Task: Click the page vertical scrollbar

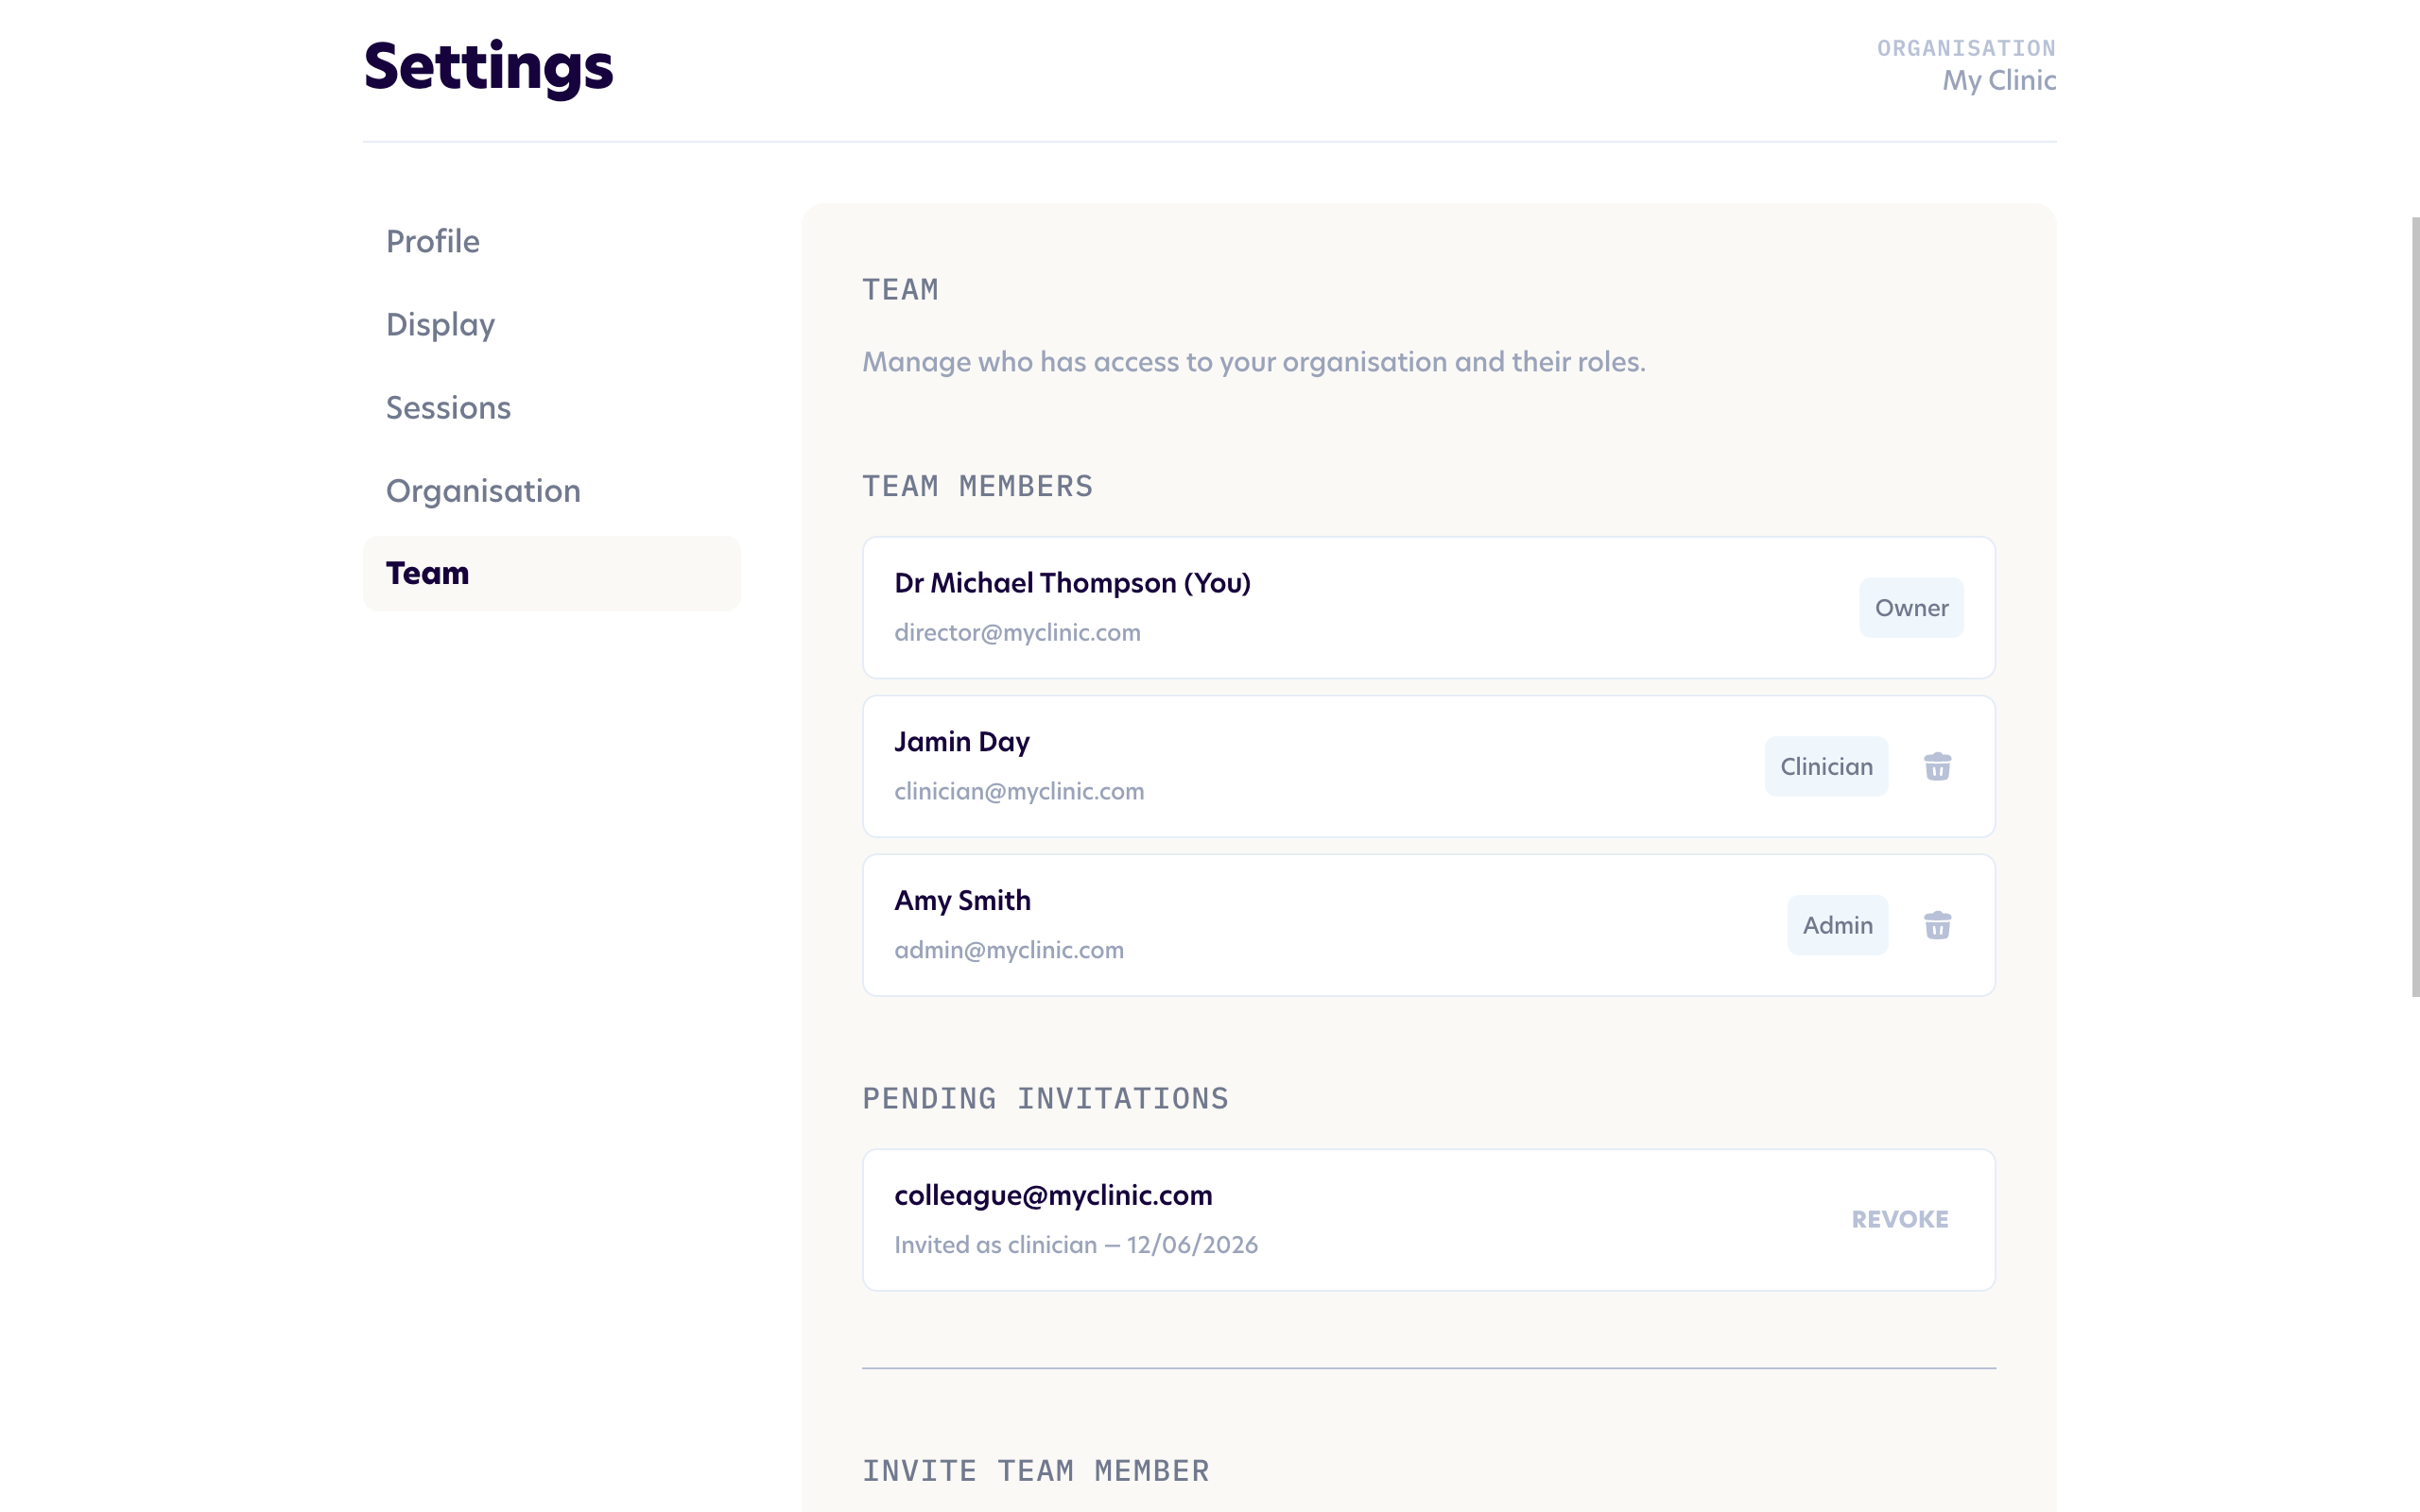Action: tap(2415, 606)
